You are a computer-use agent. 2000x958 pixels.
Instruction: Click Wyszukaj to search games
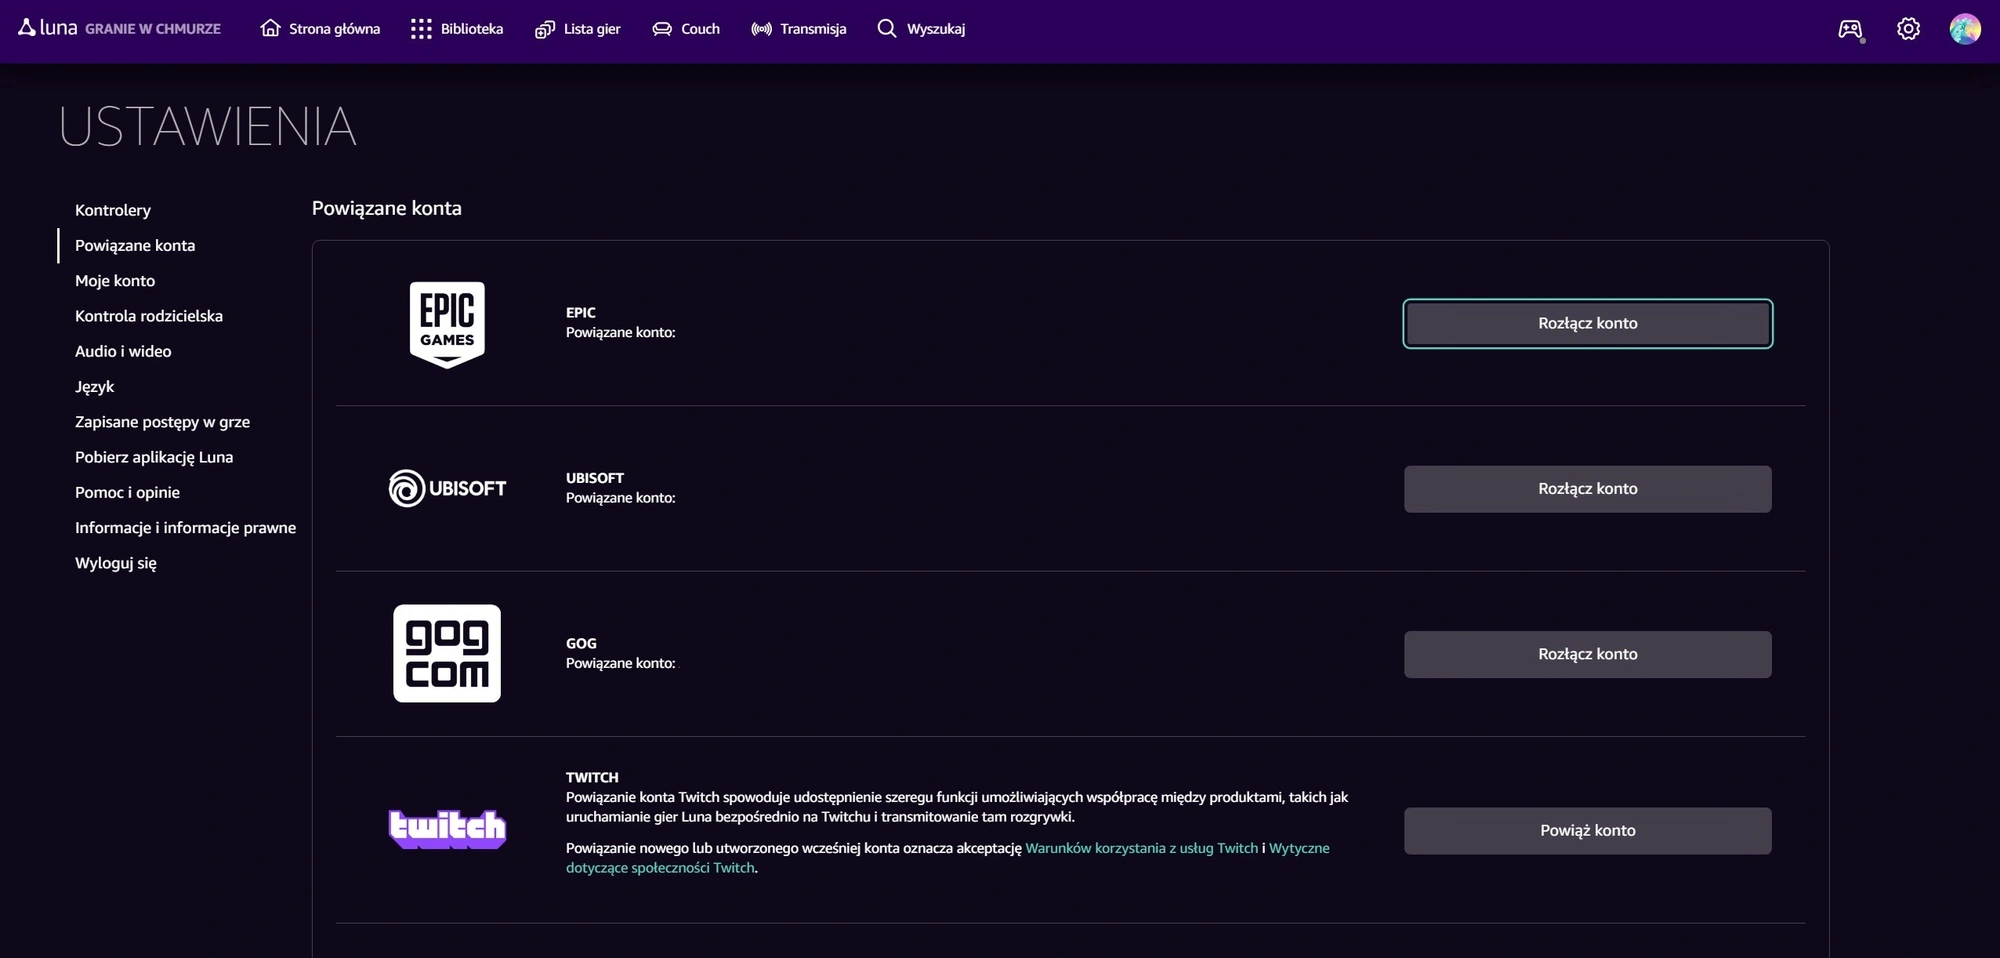pyautogui.click(x=921, y=29)
